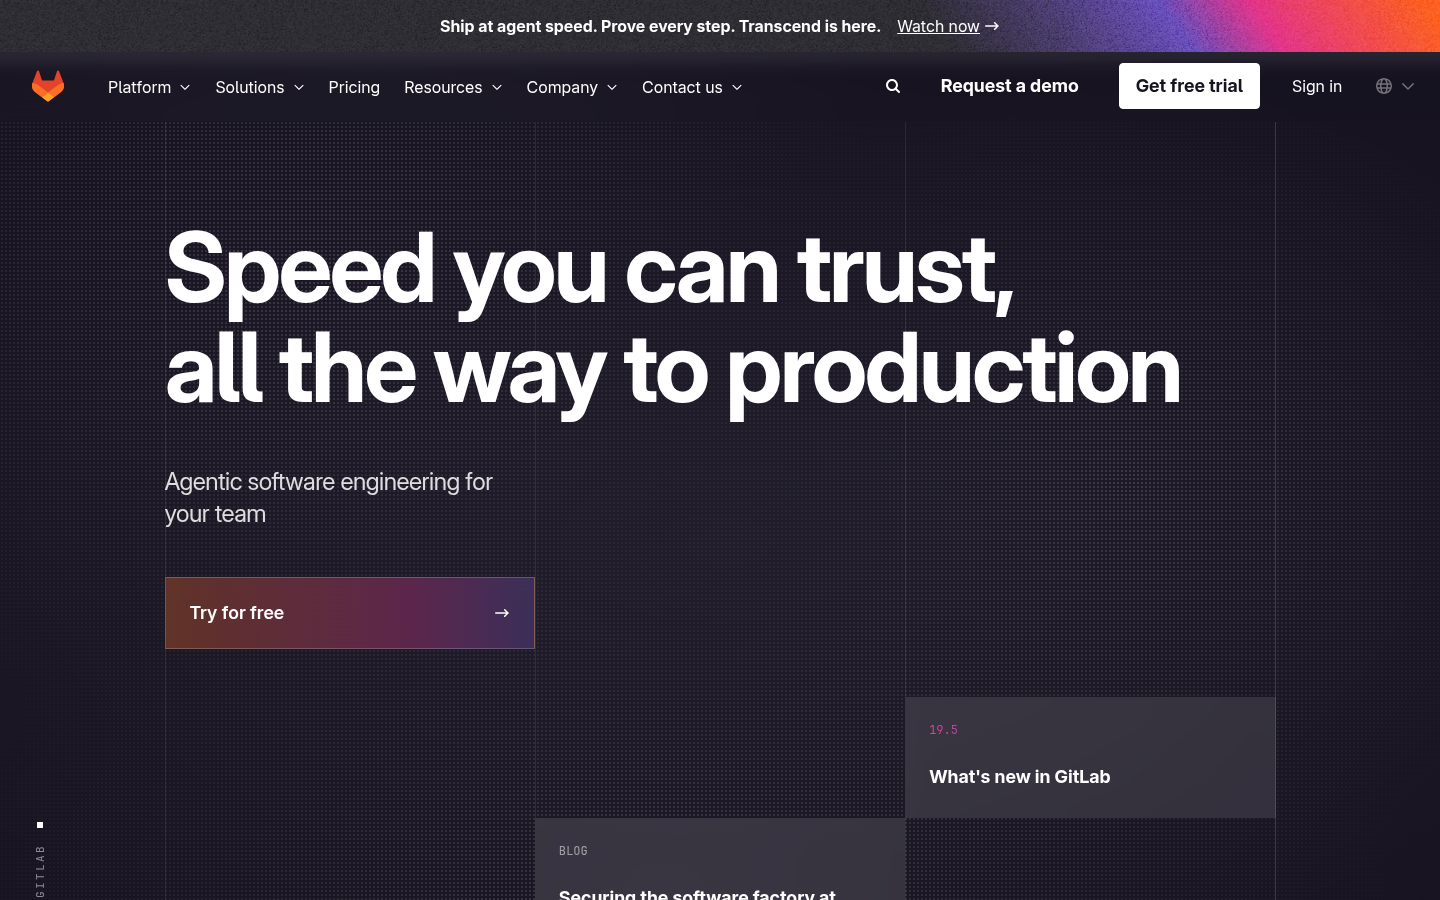Expand the Platform menu
The height and width of the screenshot is (900, 1440).
149,87
